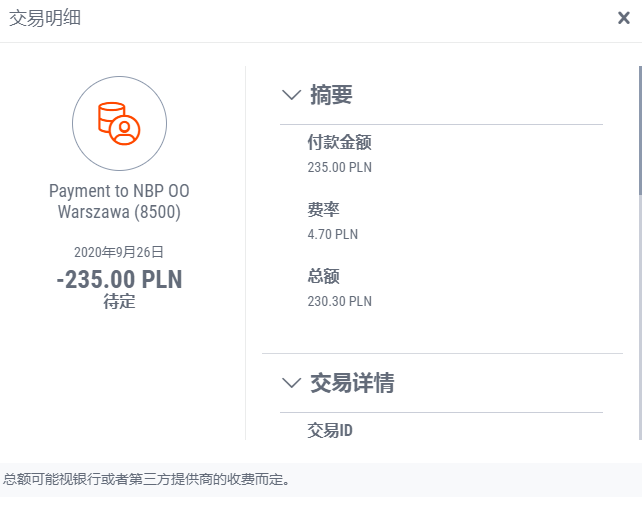Select the payee name Payment to NBP OO Warszawa
Screen dimensions: 642x505
119,201
